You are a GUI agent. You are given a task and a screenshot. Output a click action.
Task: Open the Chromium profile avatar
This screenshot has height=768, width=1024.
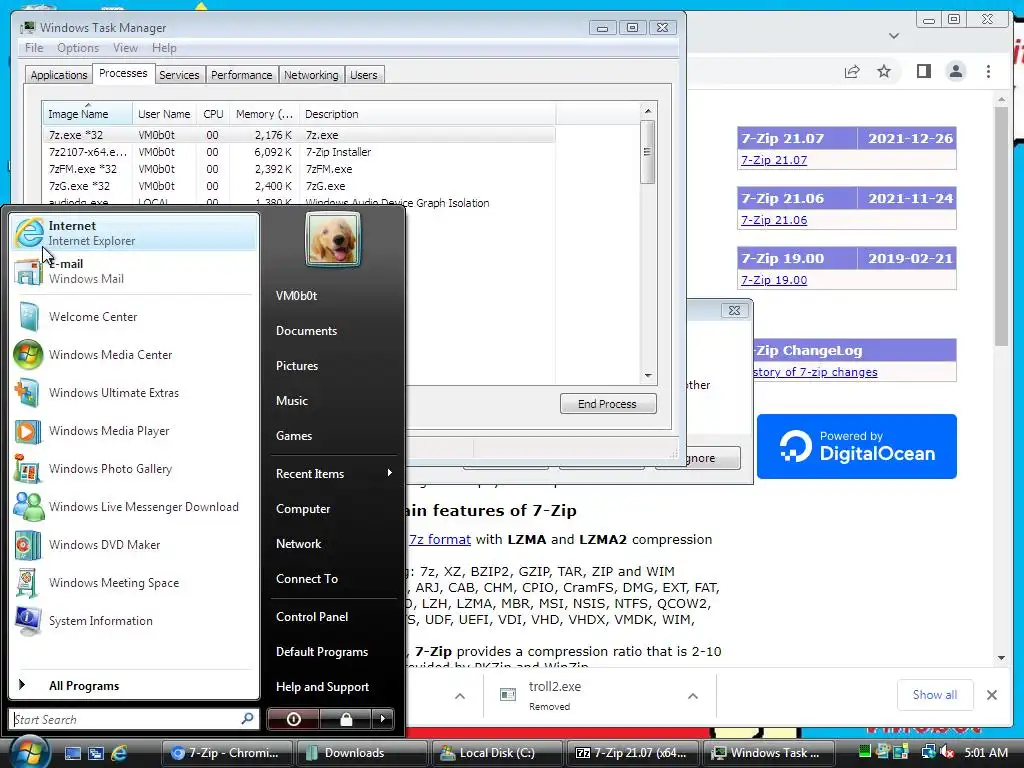pyautogui.click(x=955, y=71)
